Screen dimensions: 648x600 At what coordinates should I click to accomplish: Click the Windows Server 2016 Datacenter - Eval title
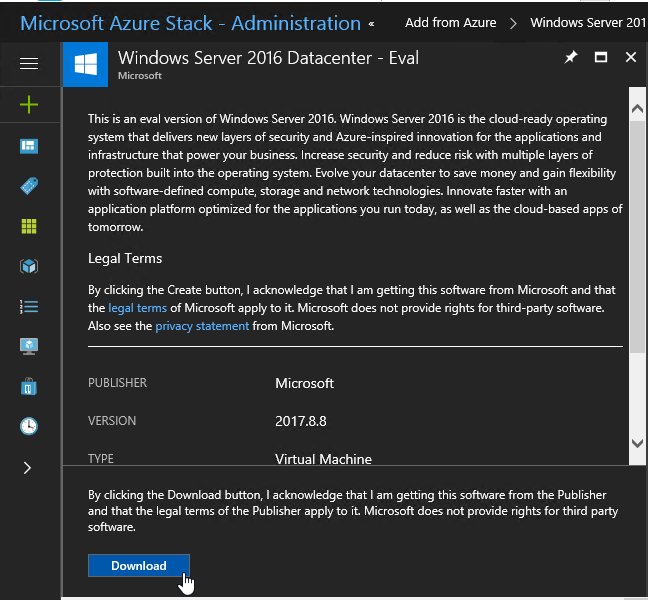point(268,58)
